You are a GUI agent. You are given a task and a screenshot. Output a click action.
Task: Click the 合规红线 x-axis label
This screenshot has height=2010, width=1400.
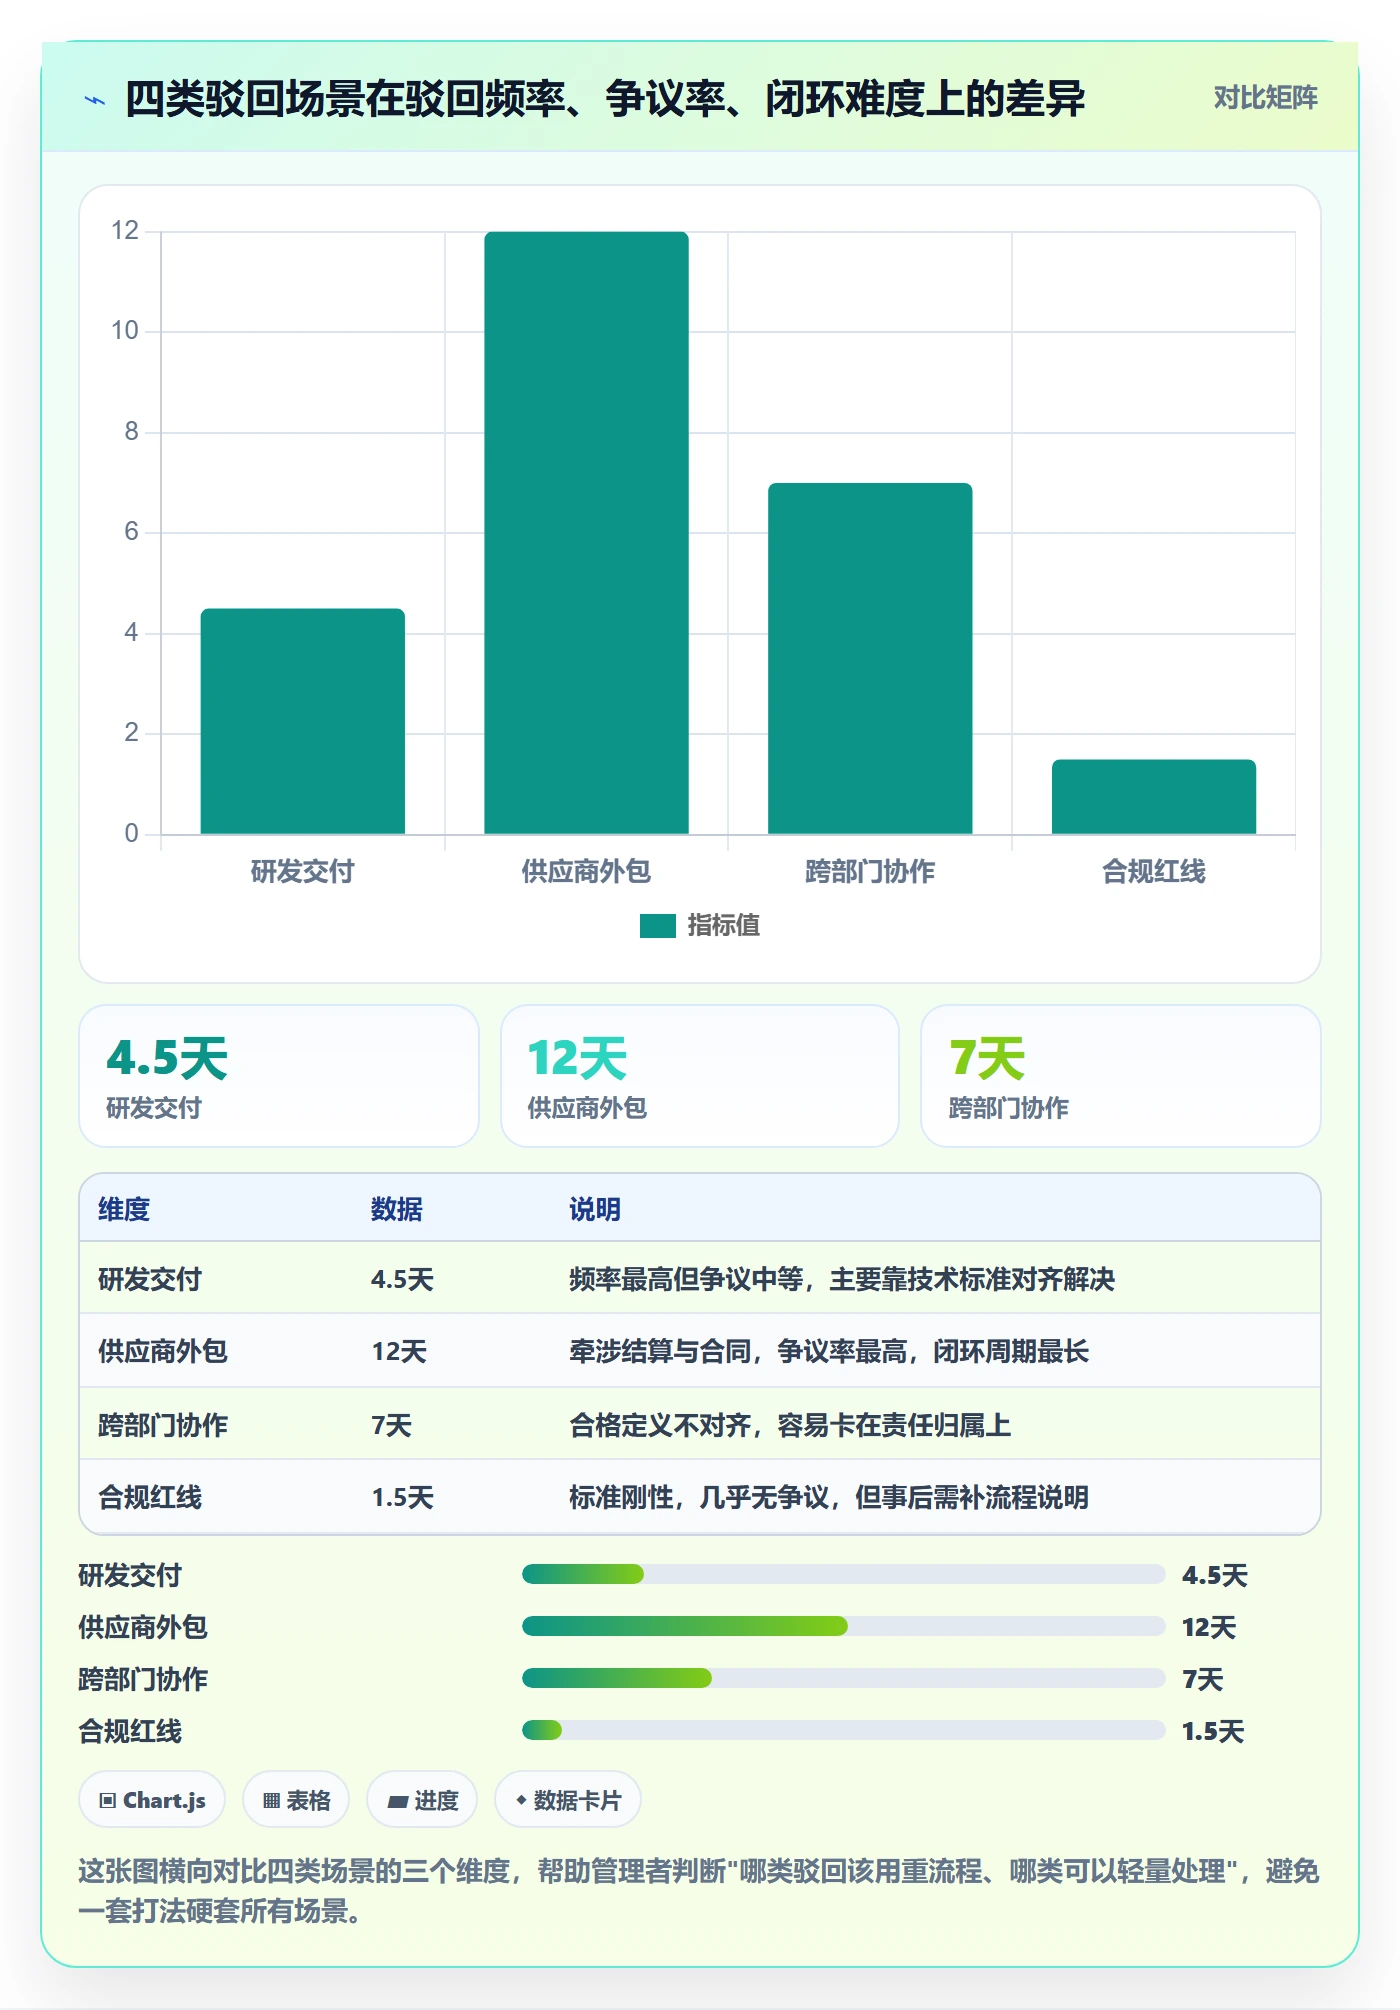(x=1154, y=871)
